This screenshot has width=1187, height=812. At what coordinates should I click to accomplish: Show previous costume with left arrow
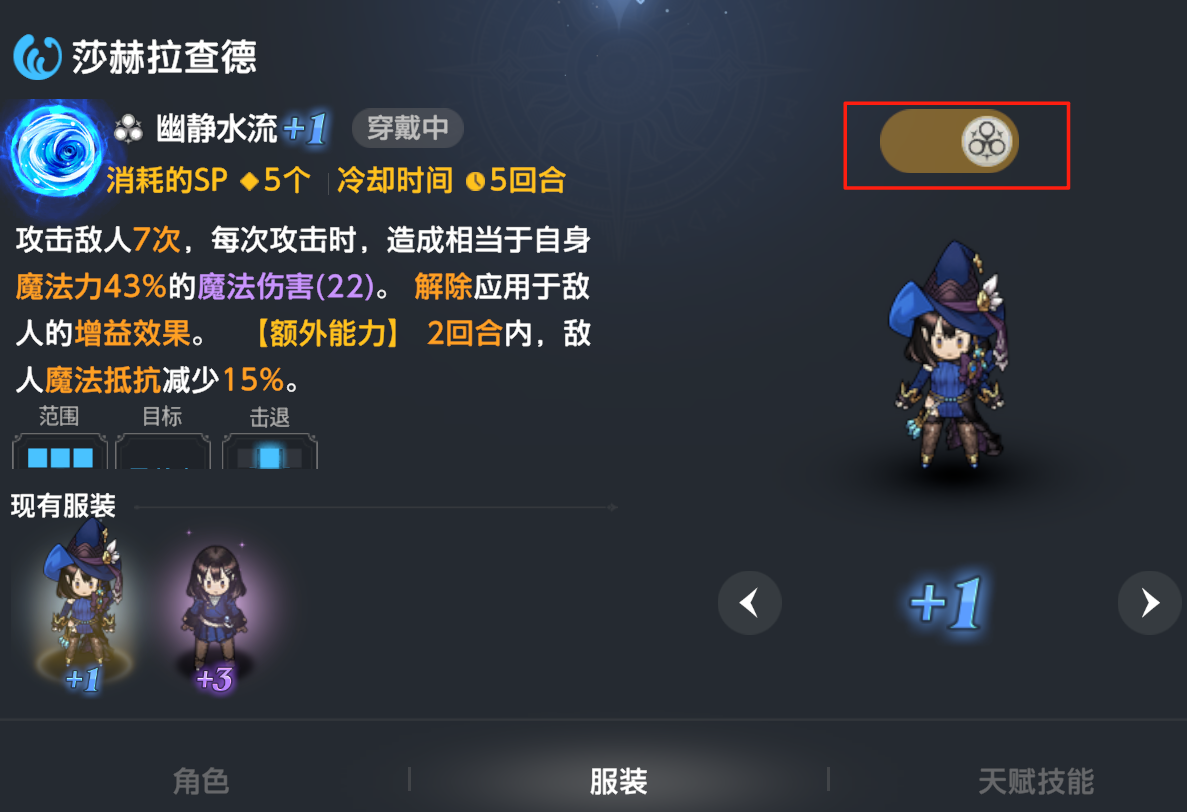point(749,603)
